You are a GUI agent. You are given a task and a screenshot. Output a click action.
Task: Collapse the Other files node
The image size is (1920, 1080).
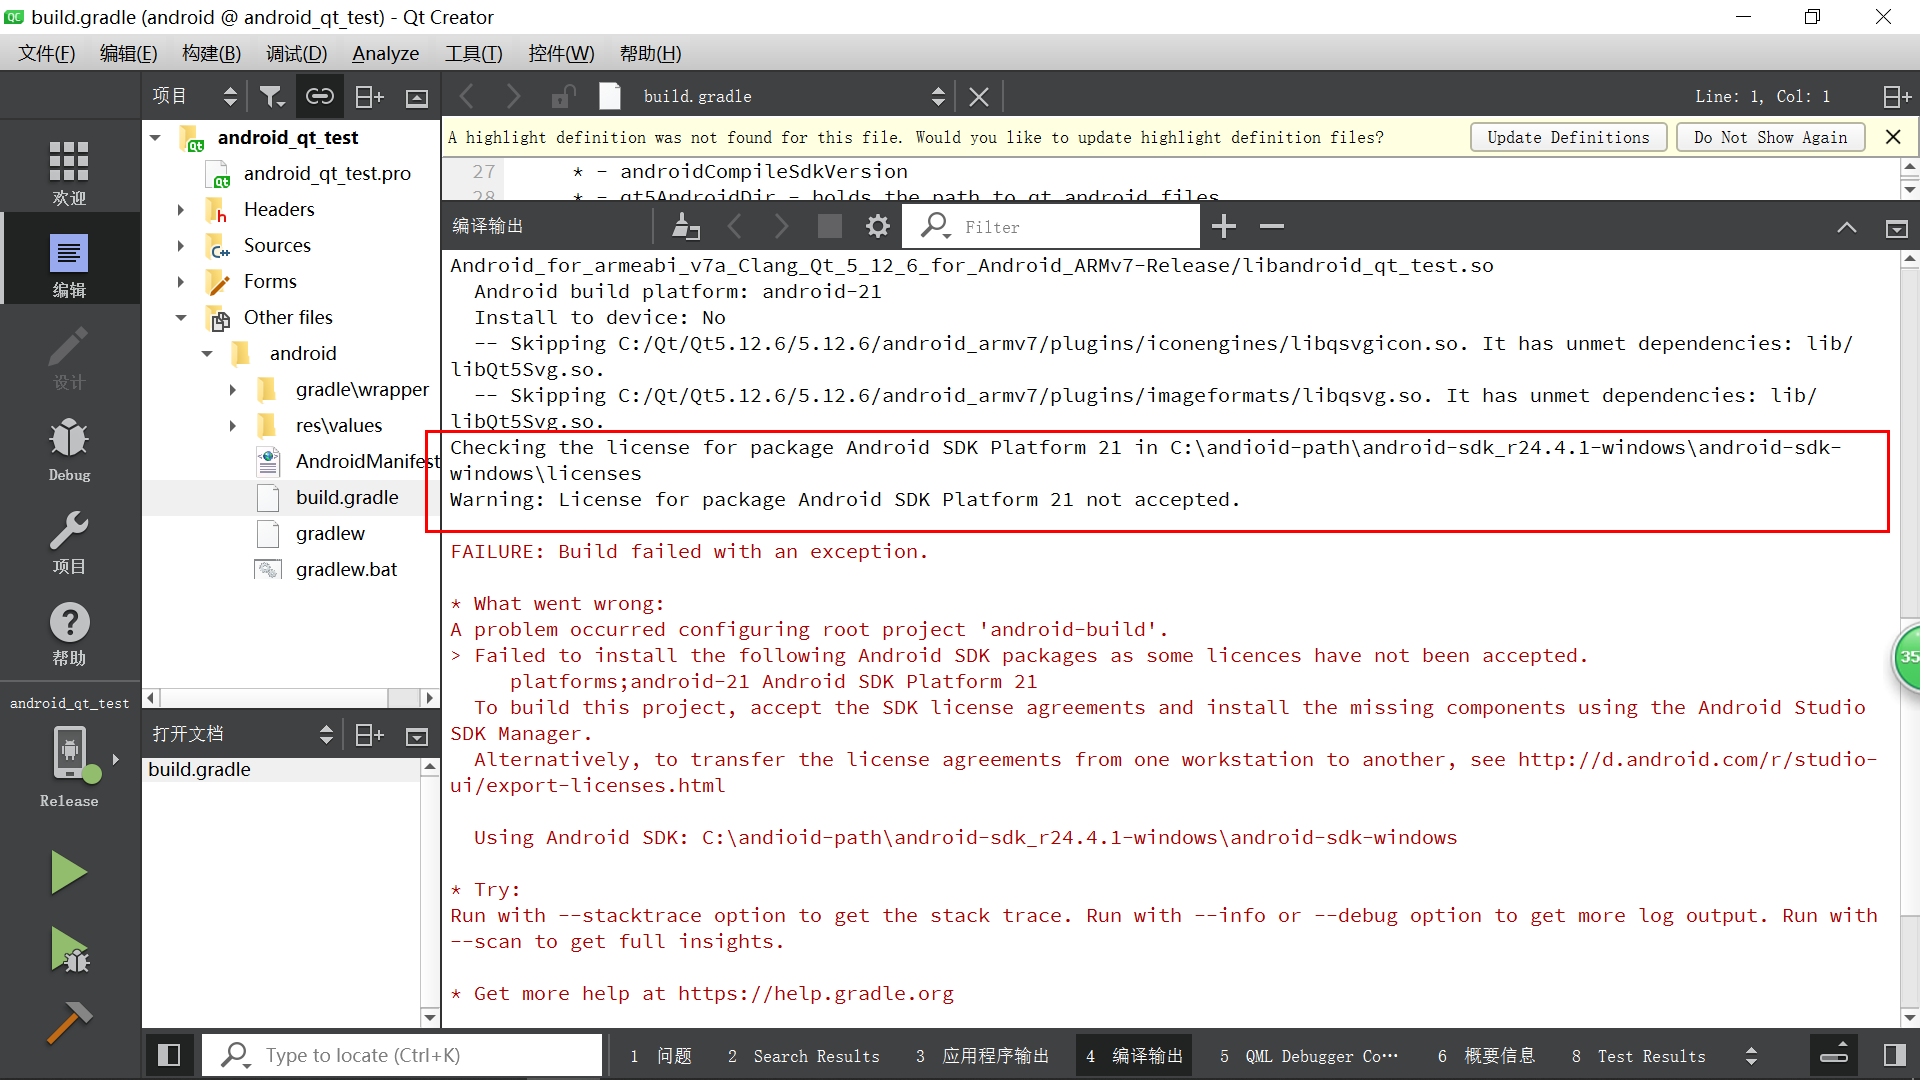tap(181, 318)
